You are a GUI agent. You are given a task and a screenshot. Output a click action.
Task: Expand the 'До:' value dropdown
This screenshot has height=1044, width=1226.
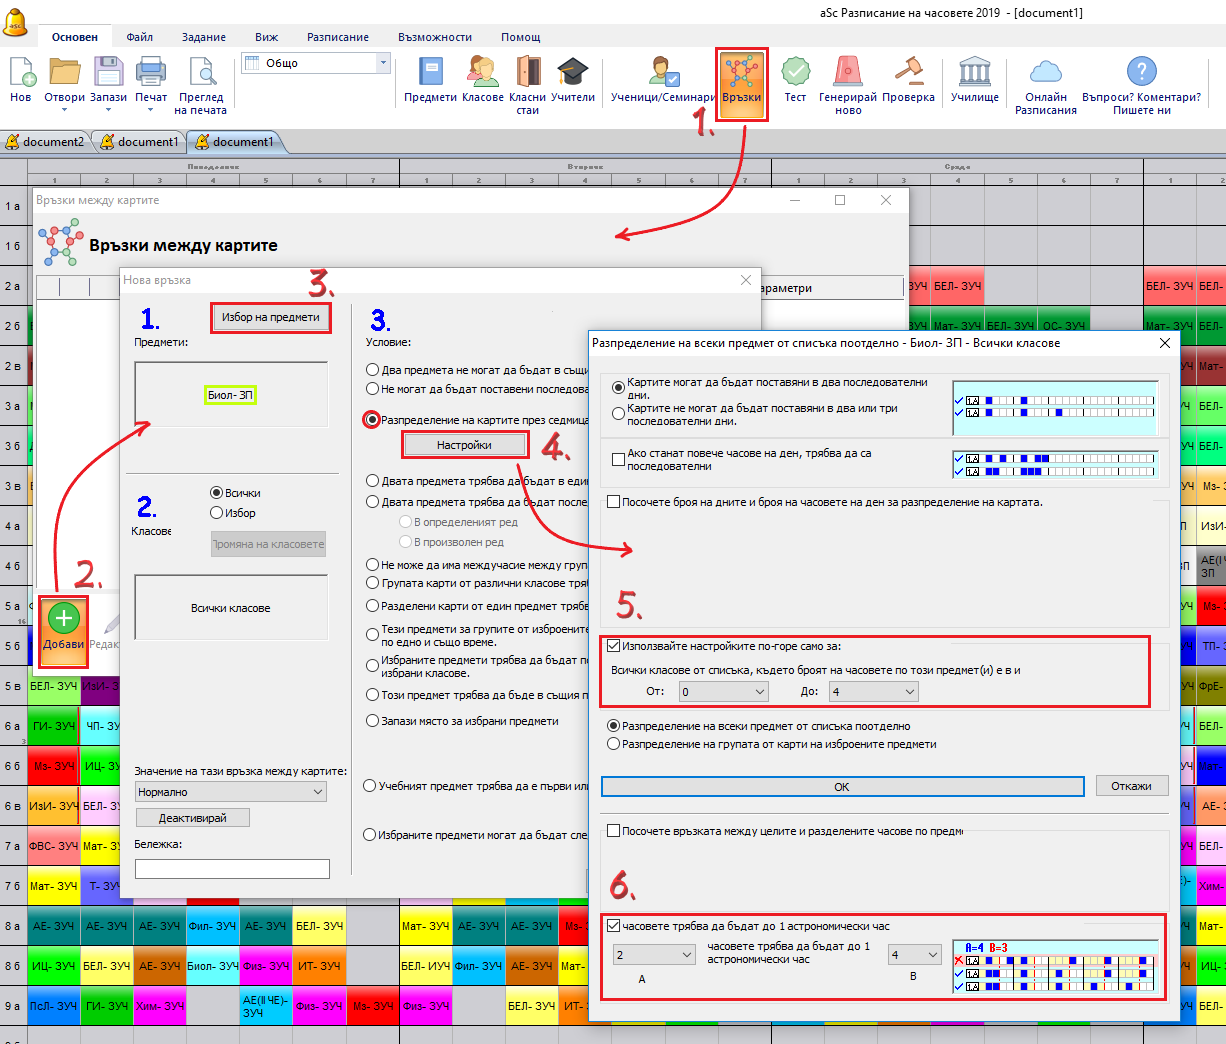(x=909, y=692)
